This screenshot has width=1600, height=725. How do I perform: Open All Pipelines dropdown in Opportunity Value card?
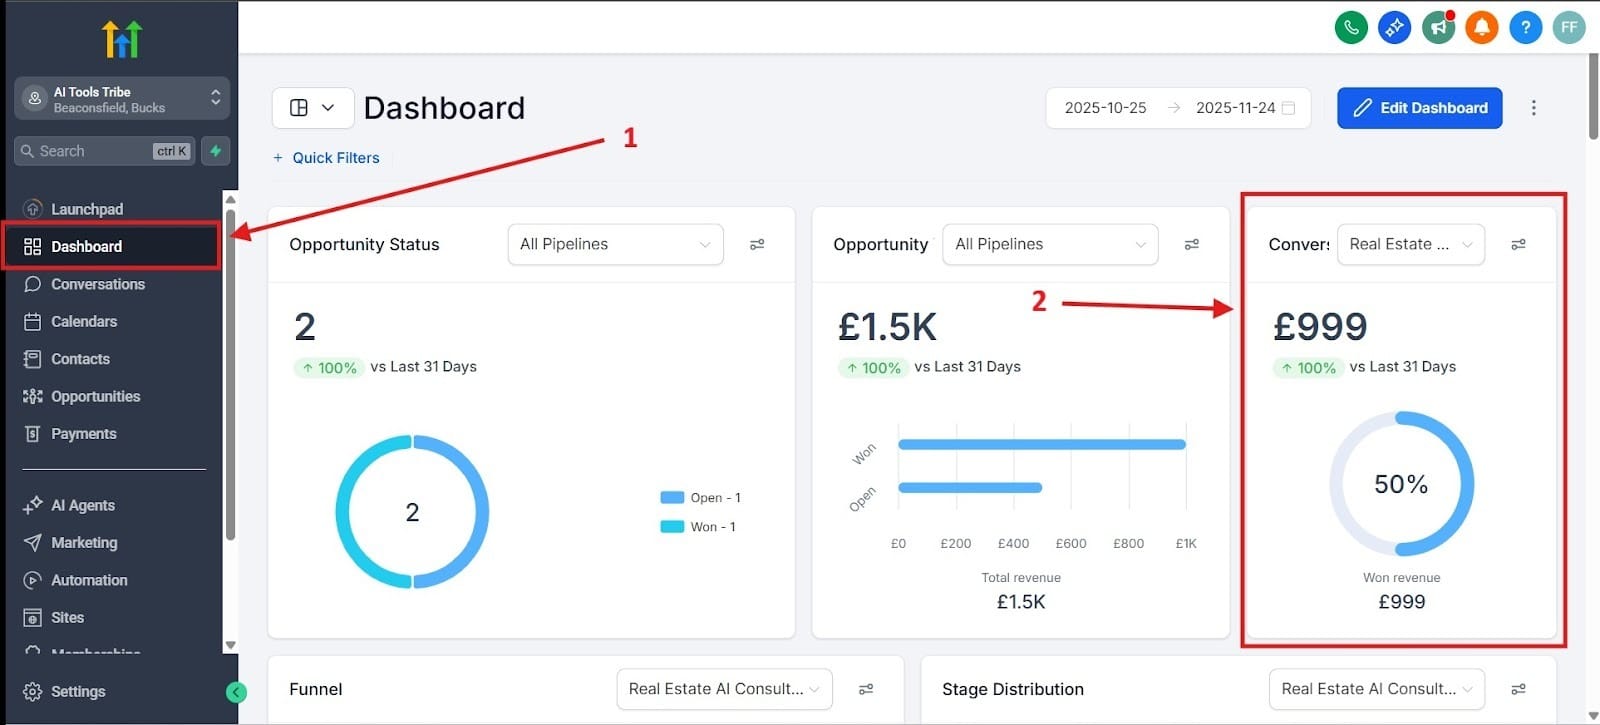[1050, 244]
